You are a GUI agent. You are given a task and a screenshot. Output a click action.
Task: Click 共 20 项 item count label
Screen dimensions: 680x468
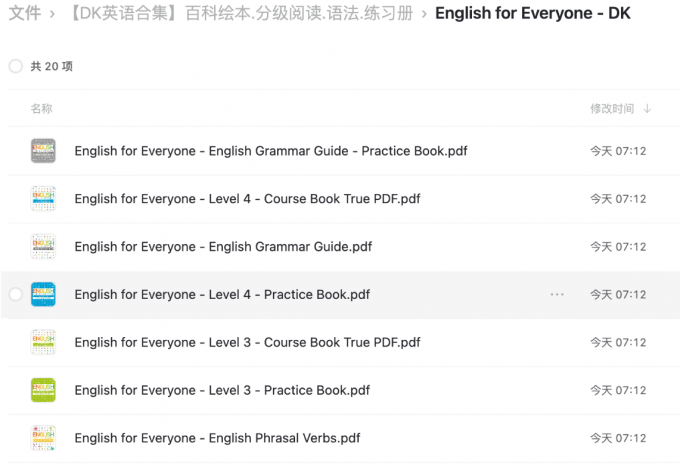(x=52, y=66)
